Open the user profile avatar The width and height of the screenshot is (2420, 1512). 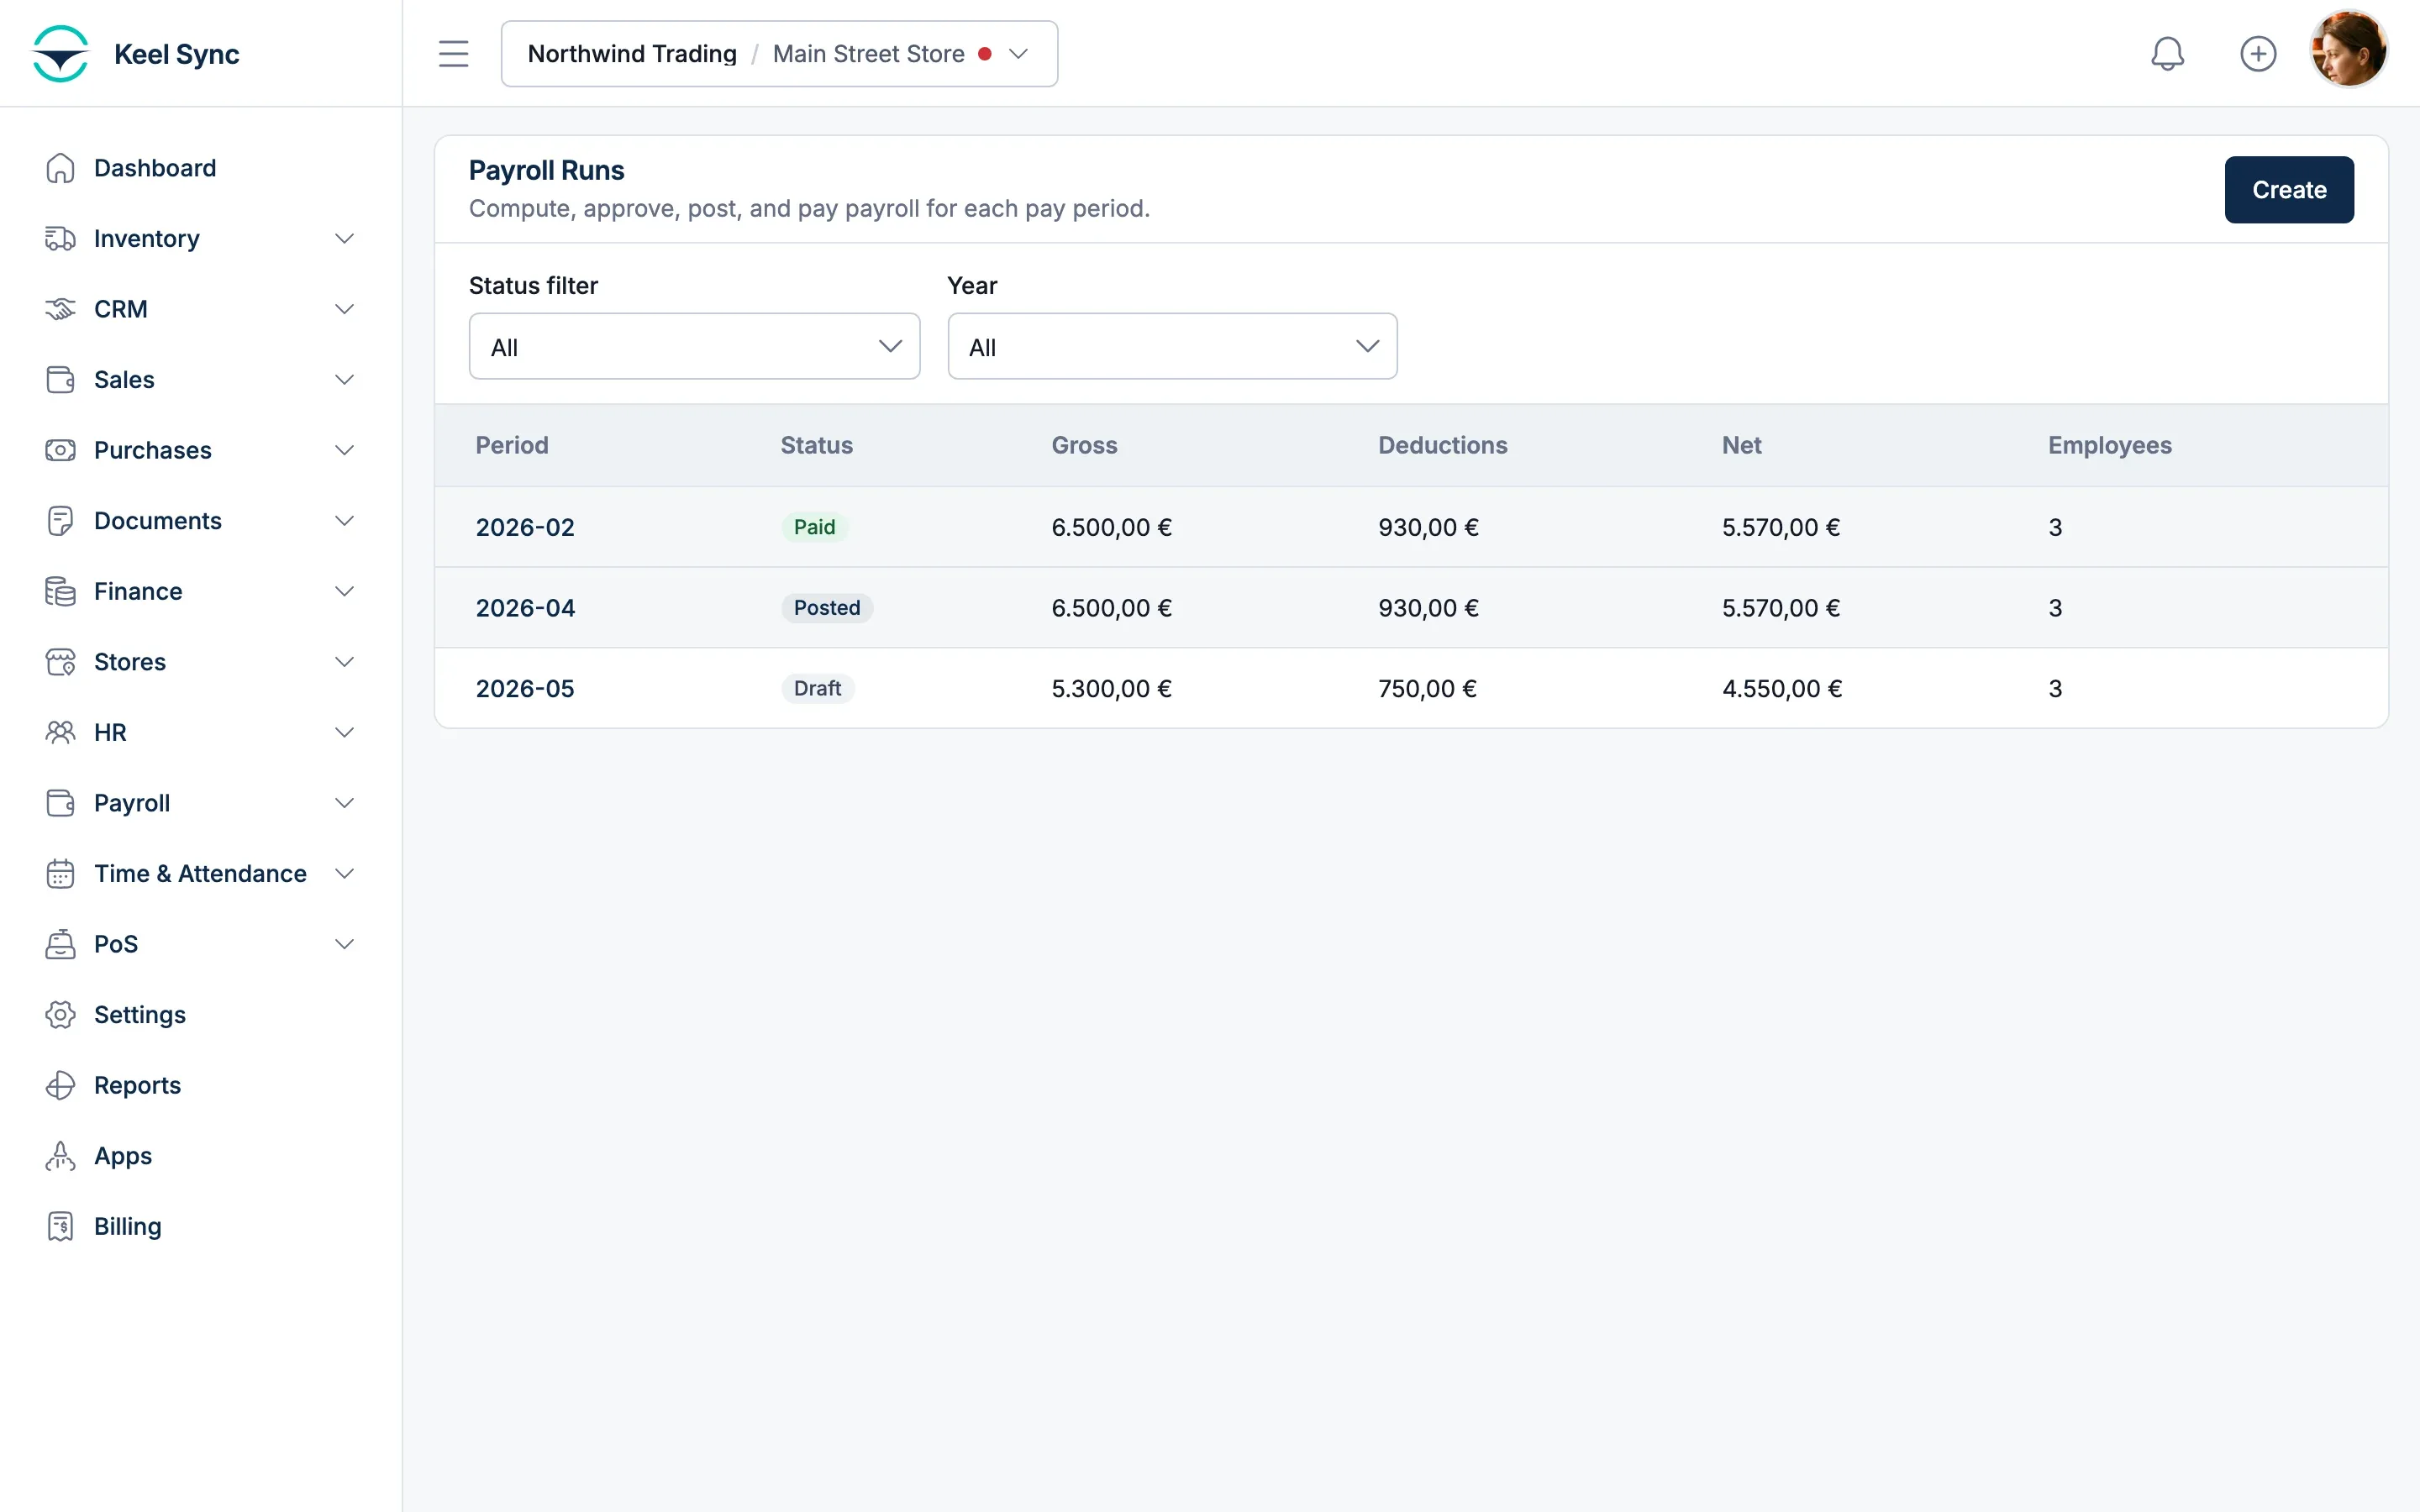2348,50
